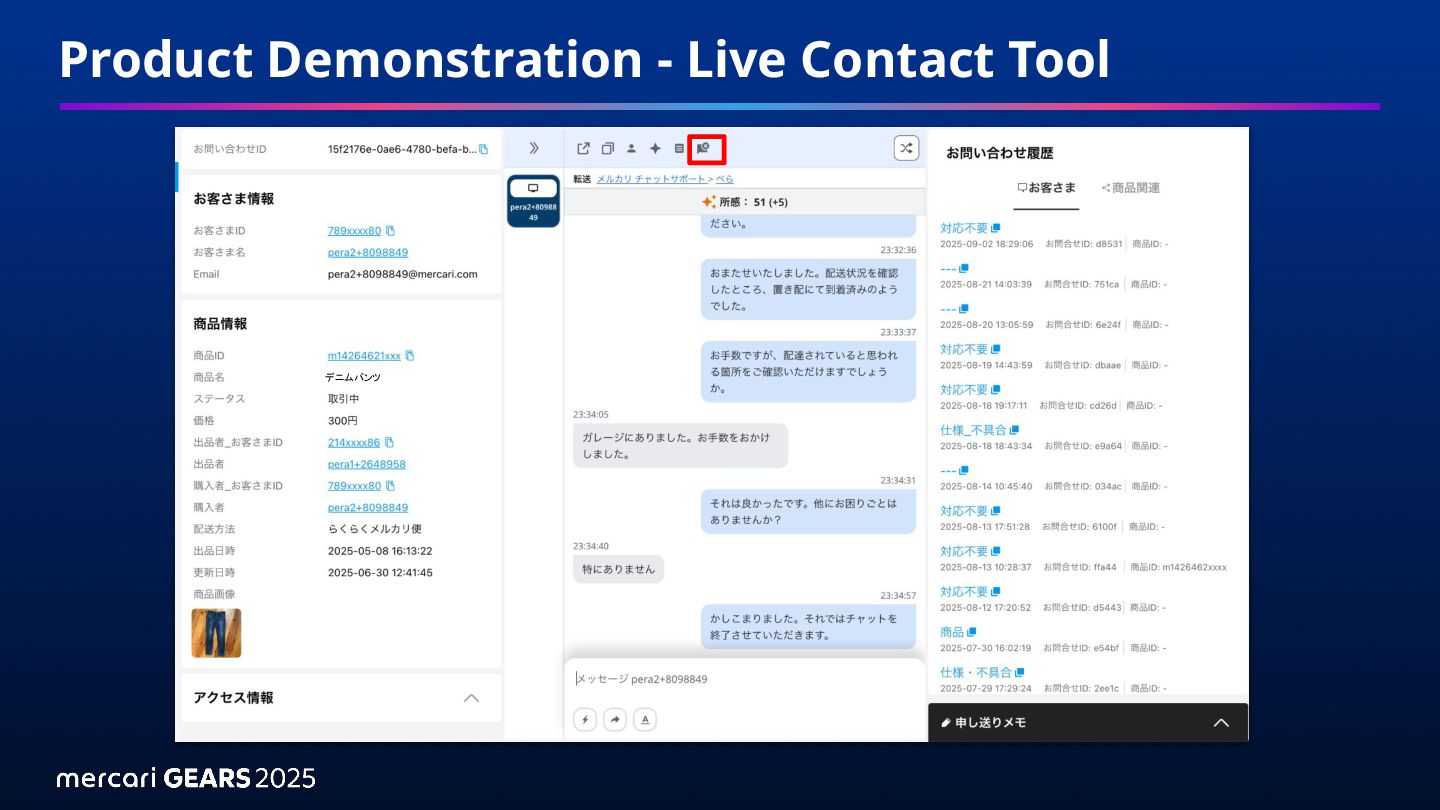The height and width of the screenshot is (810, 1440).
Task: Focus the メッセージ pera2+8098849 input box
Action: click(745, 679)
